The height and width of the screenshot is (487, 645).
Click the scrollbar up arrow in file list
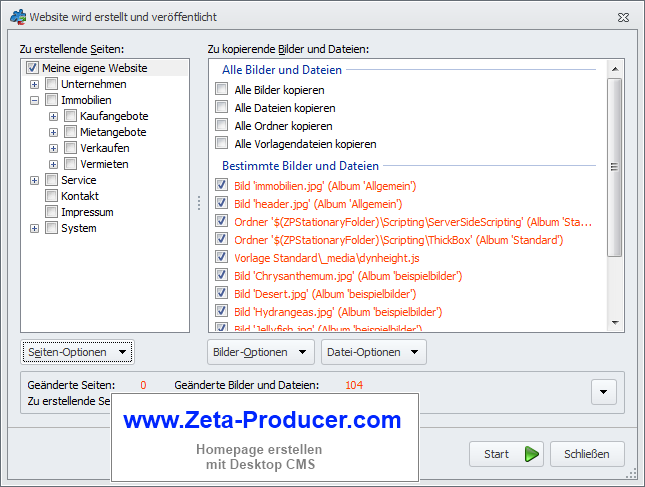[x=615, y=69]
